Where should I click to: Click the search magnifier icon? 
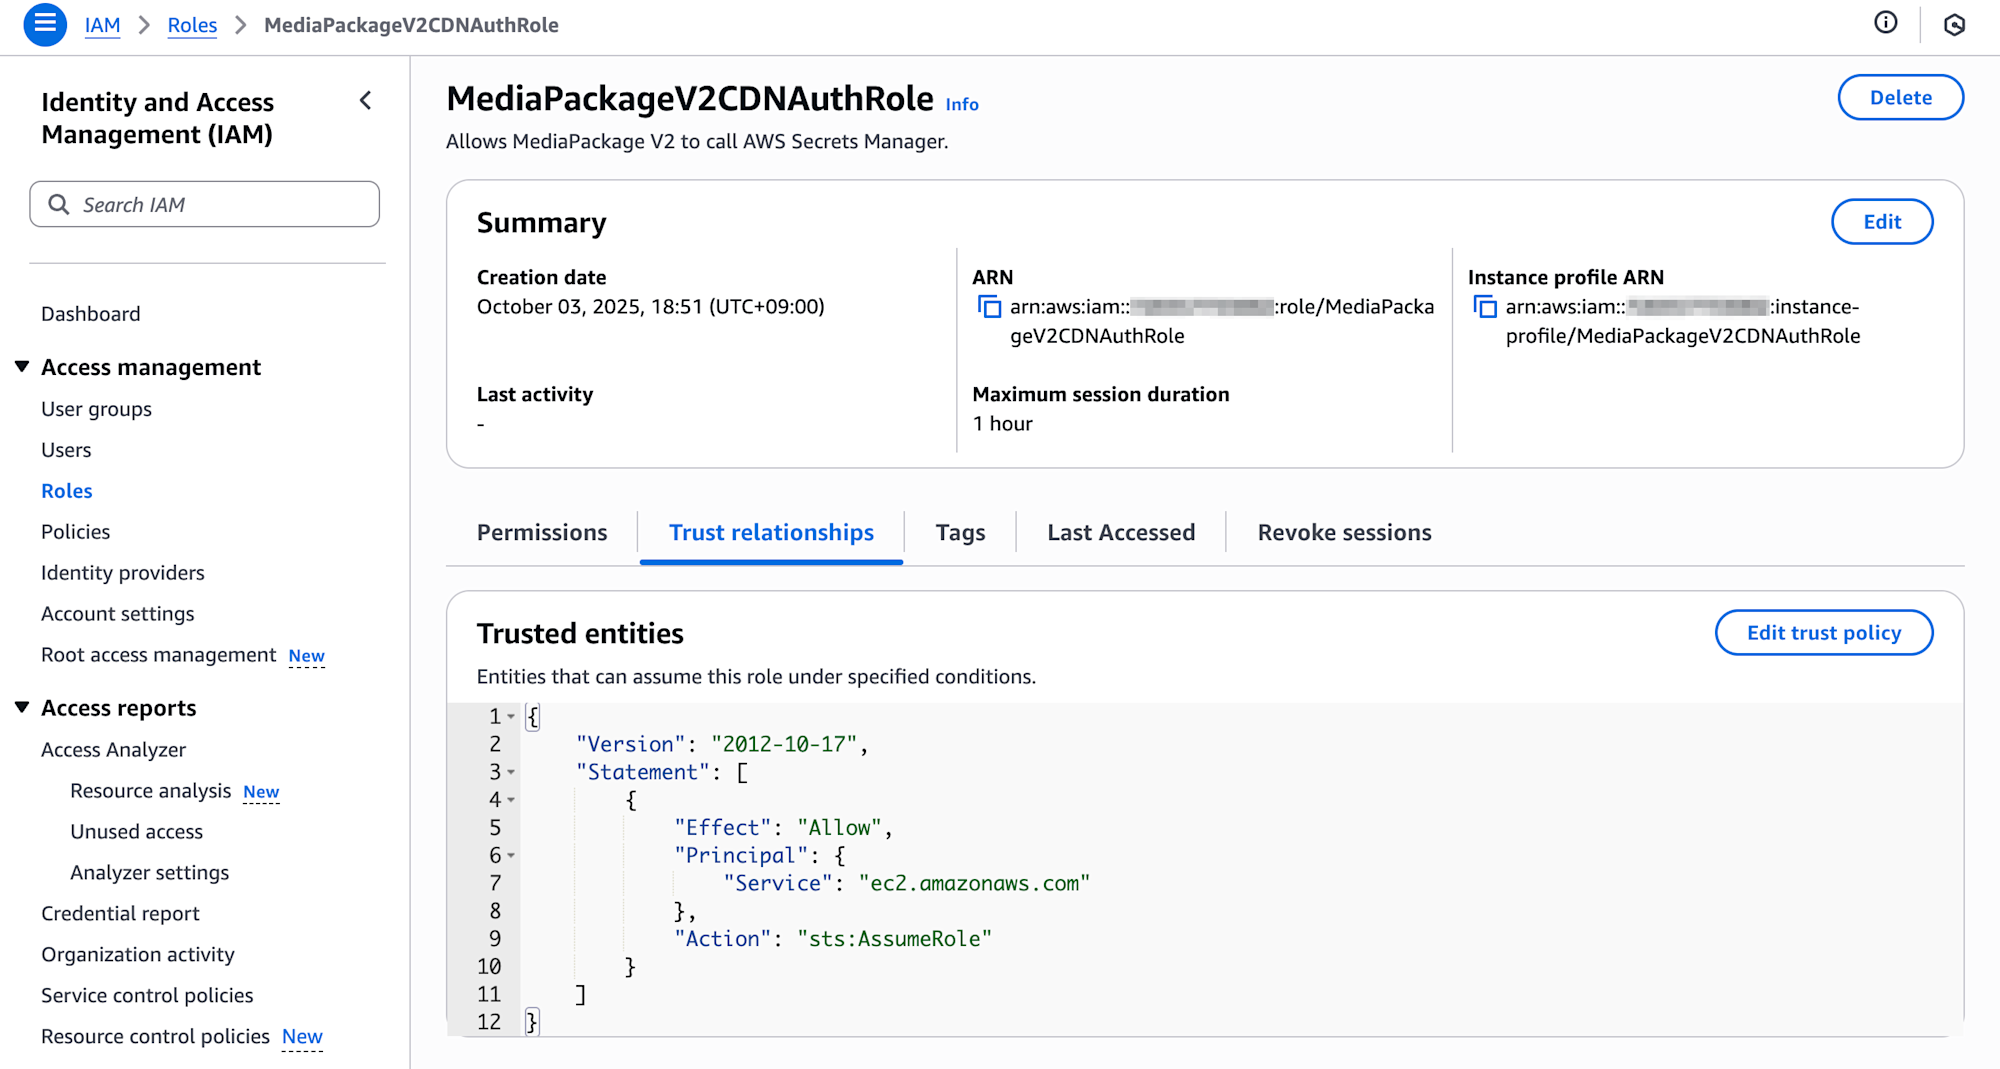tap(59, 205)
